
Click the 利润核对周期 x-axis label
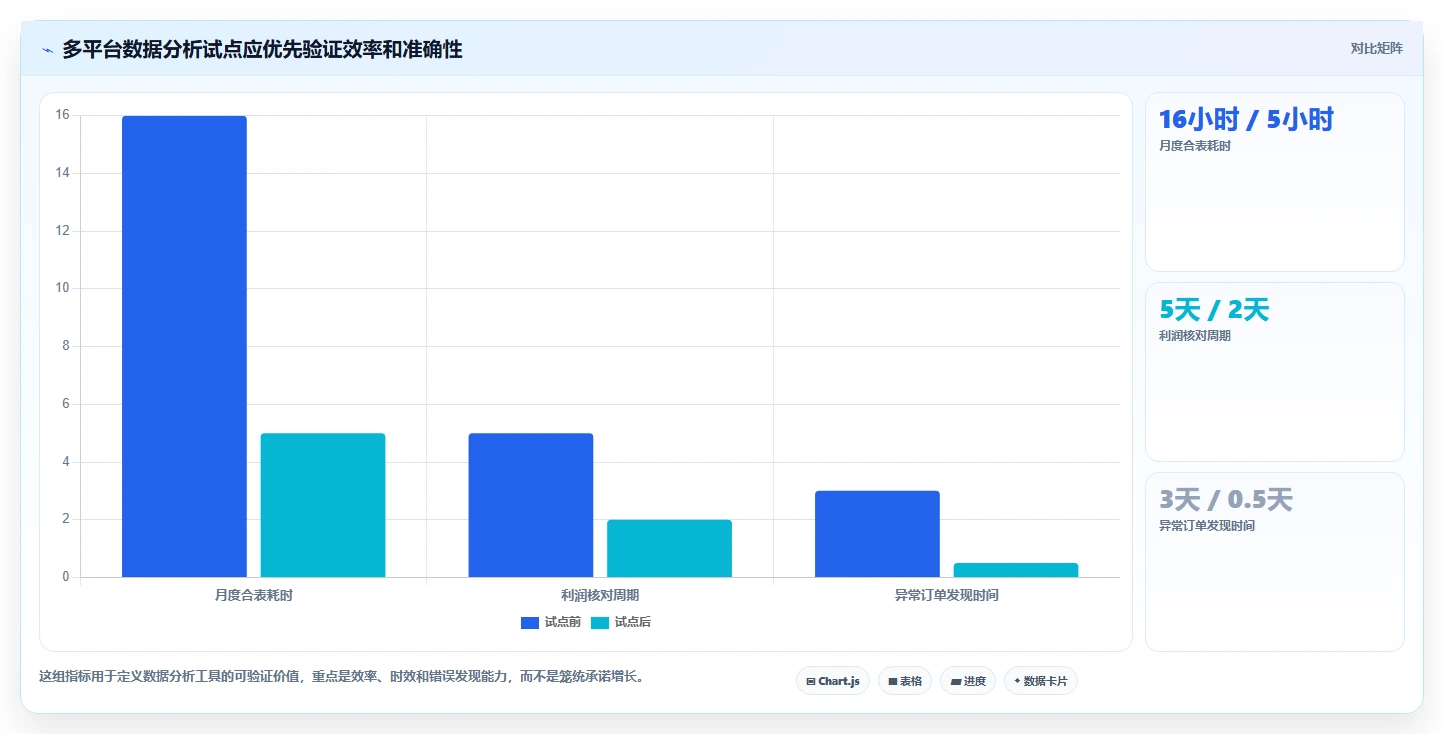pos(600,595)
